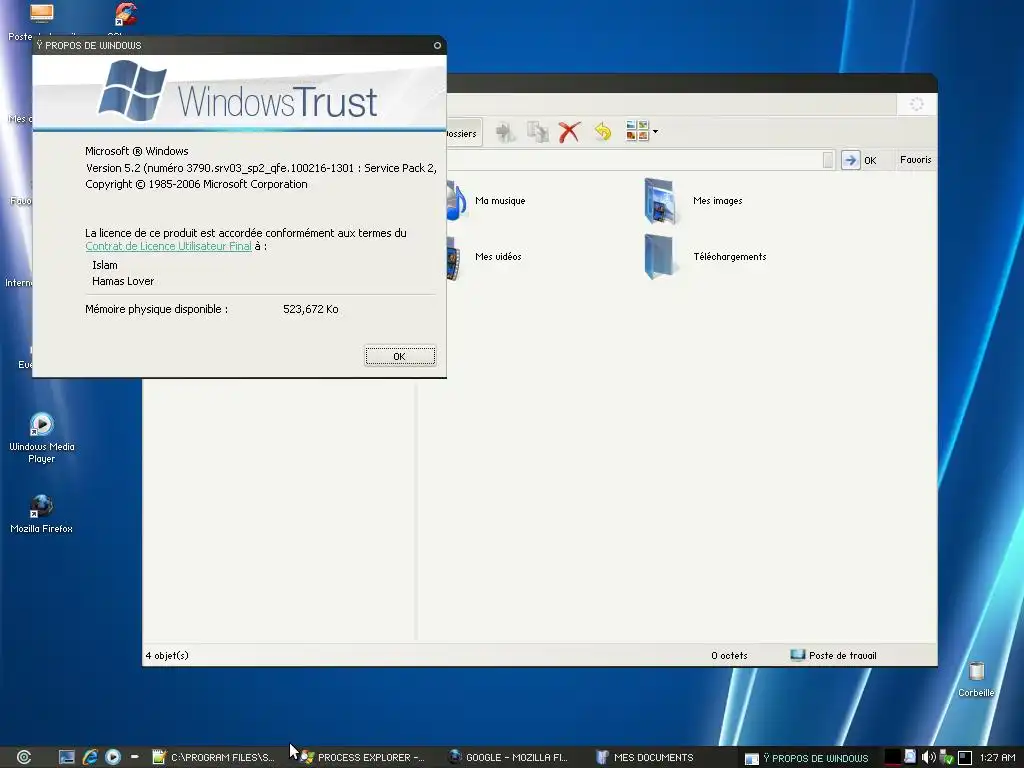Click the Hamas Lover licensee text
The width and height of the screenshot is (1024, 768).
123,281
